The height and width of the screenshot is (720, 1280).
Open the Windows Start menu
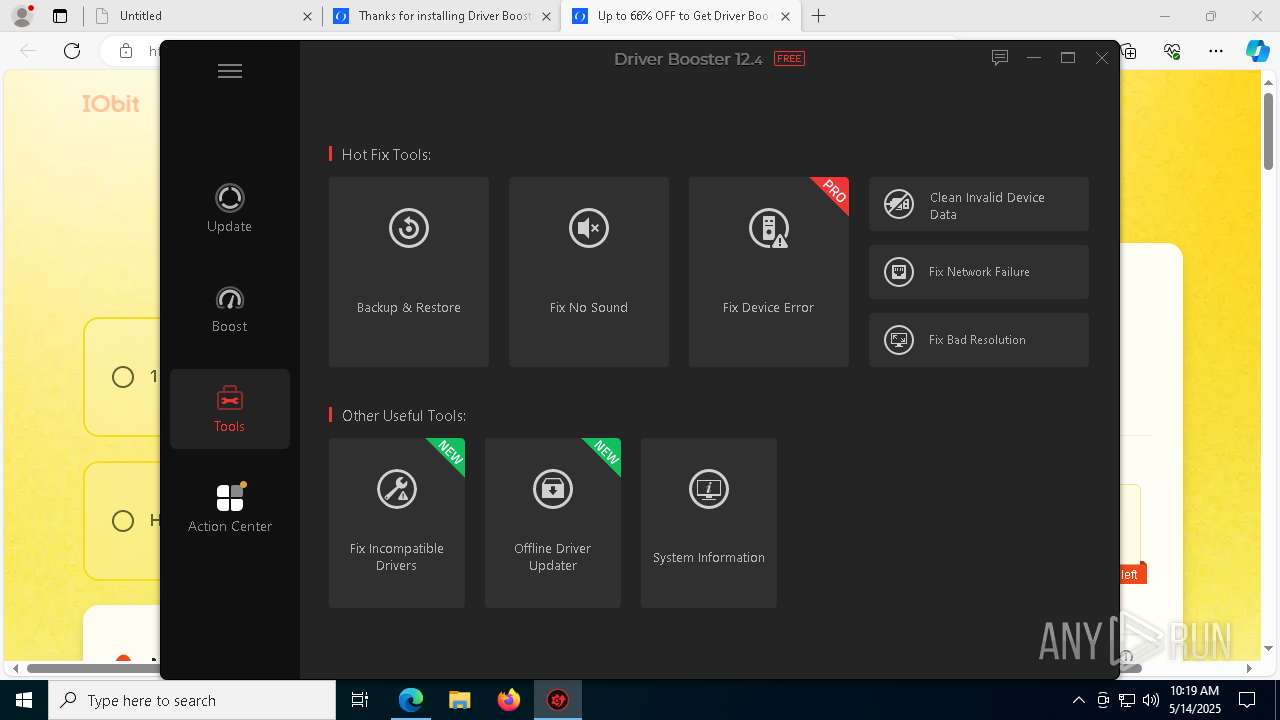coord(24,700)
